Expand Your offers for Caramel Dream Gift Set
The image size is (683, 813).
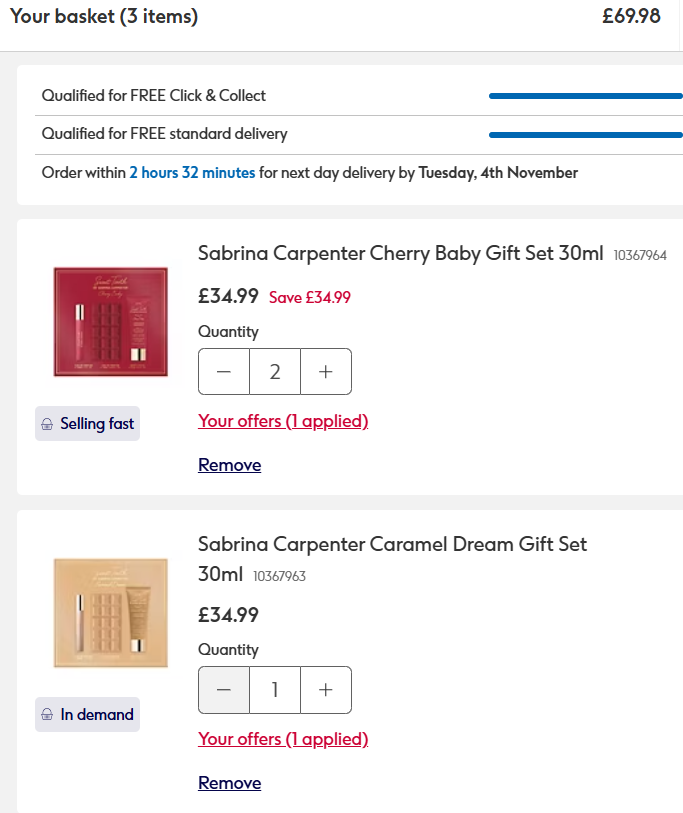[283, 739]
